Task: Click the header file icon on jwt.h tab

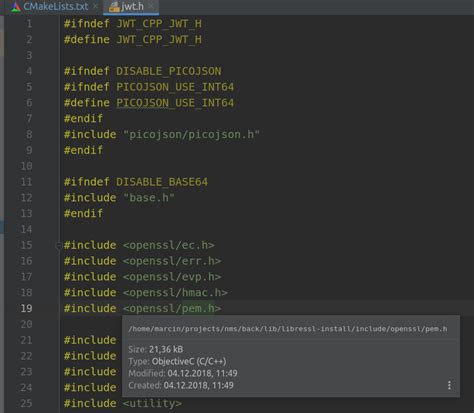Action: tap(114, 7)
